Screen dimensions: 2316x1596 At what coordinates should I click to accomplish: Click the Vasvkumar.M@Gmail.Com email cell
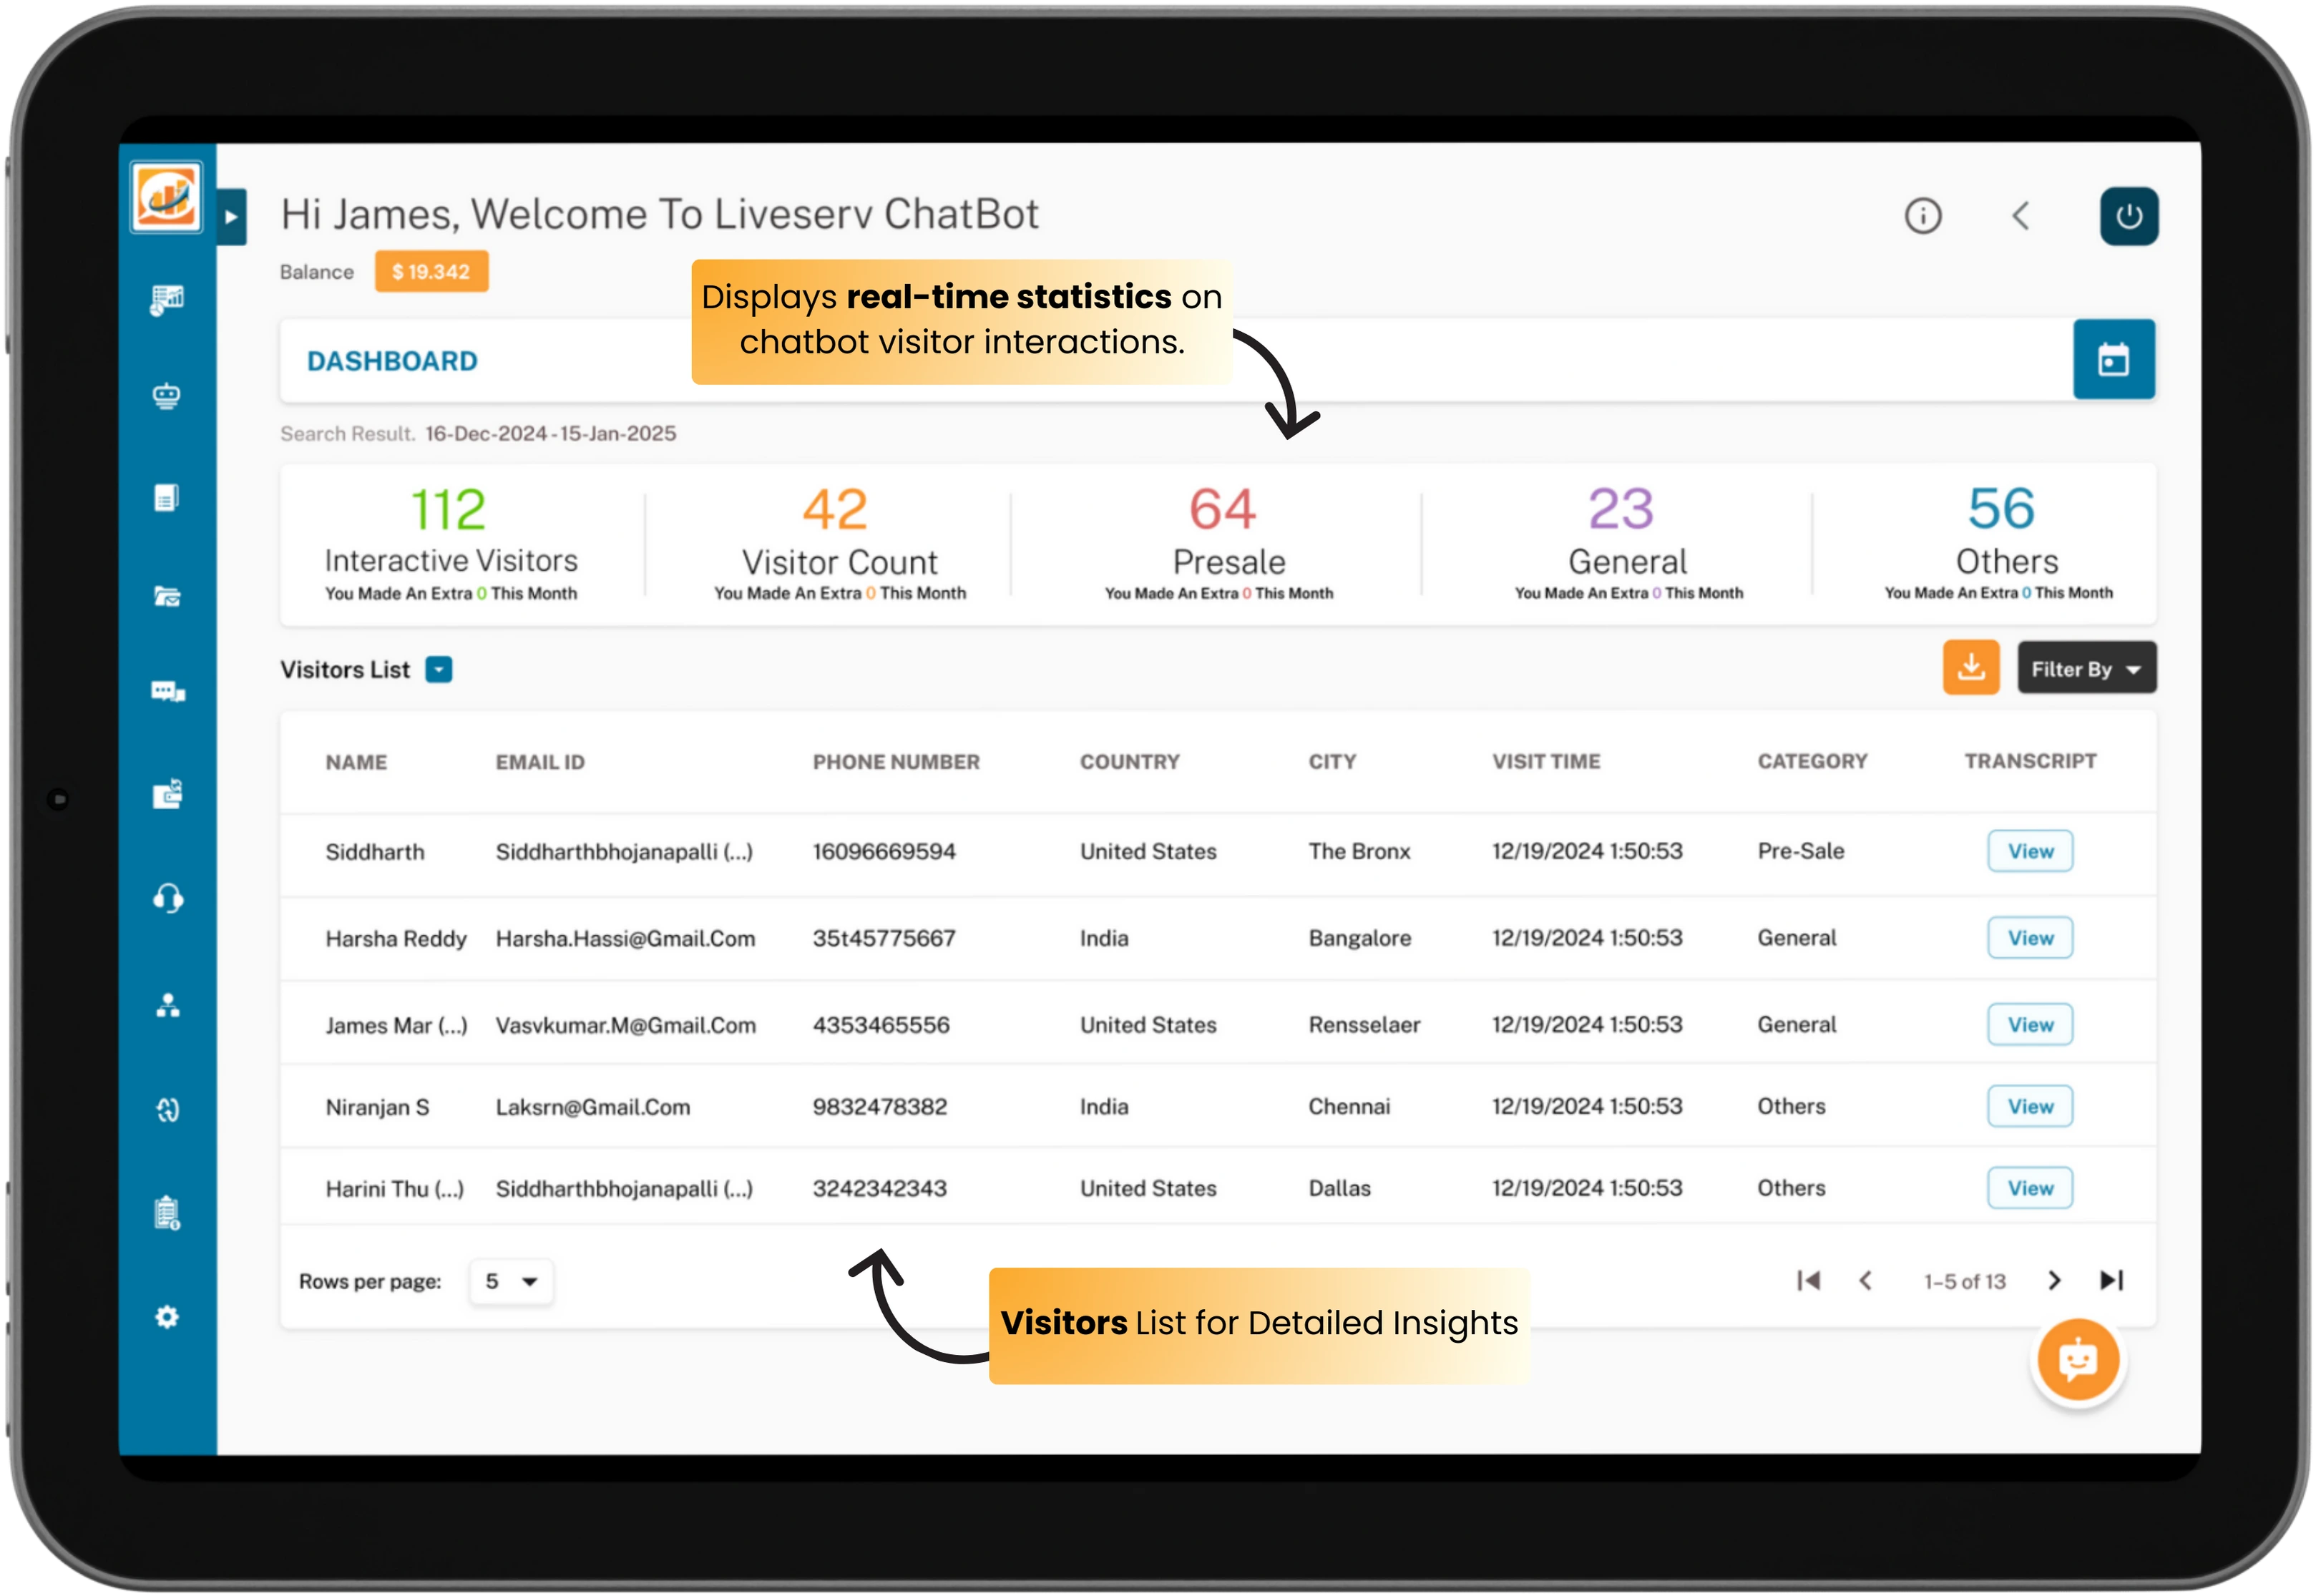point(626,1025)
